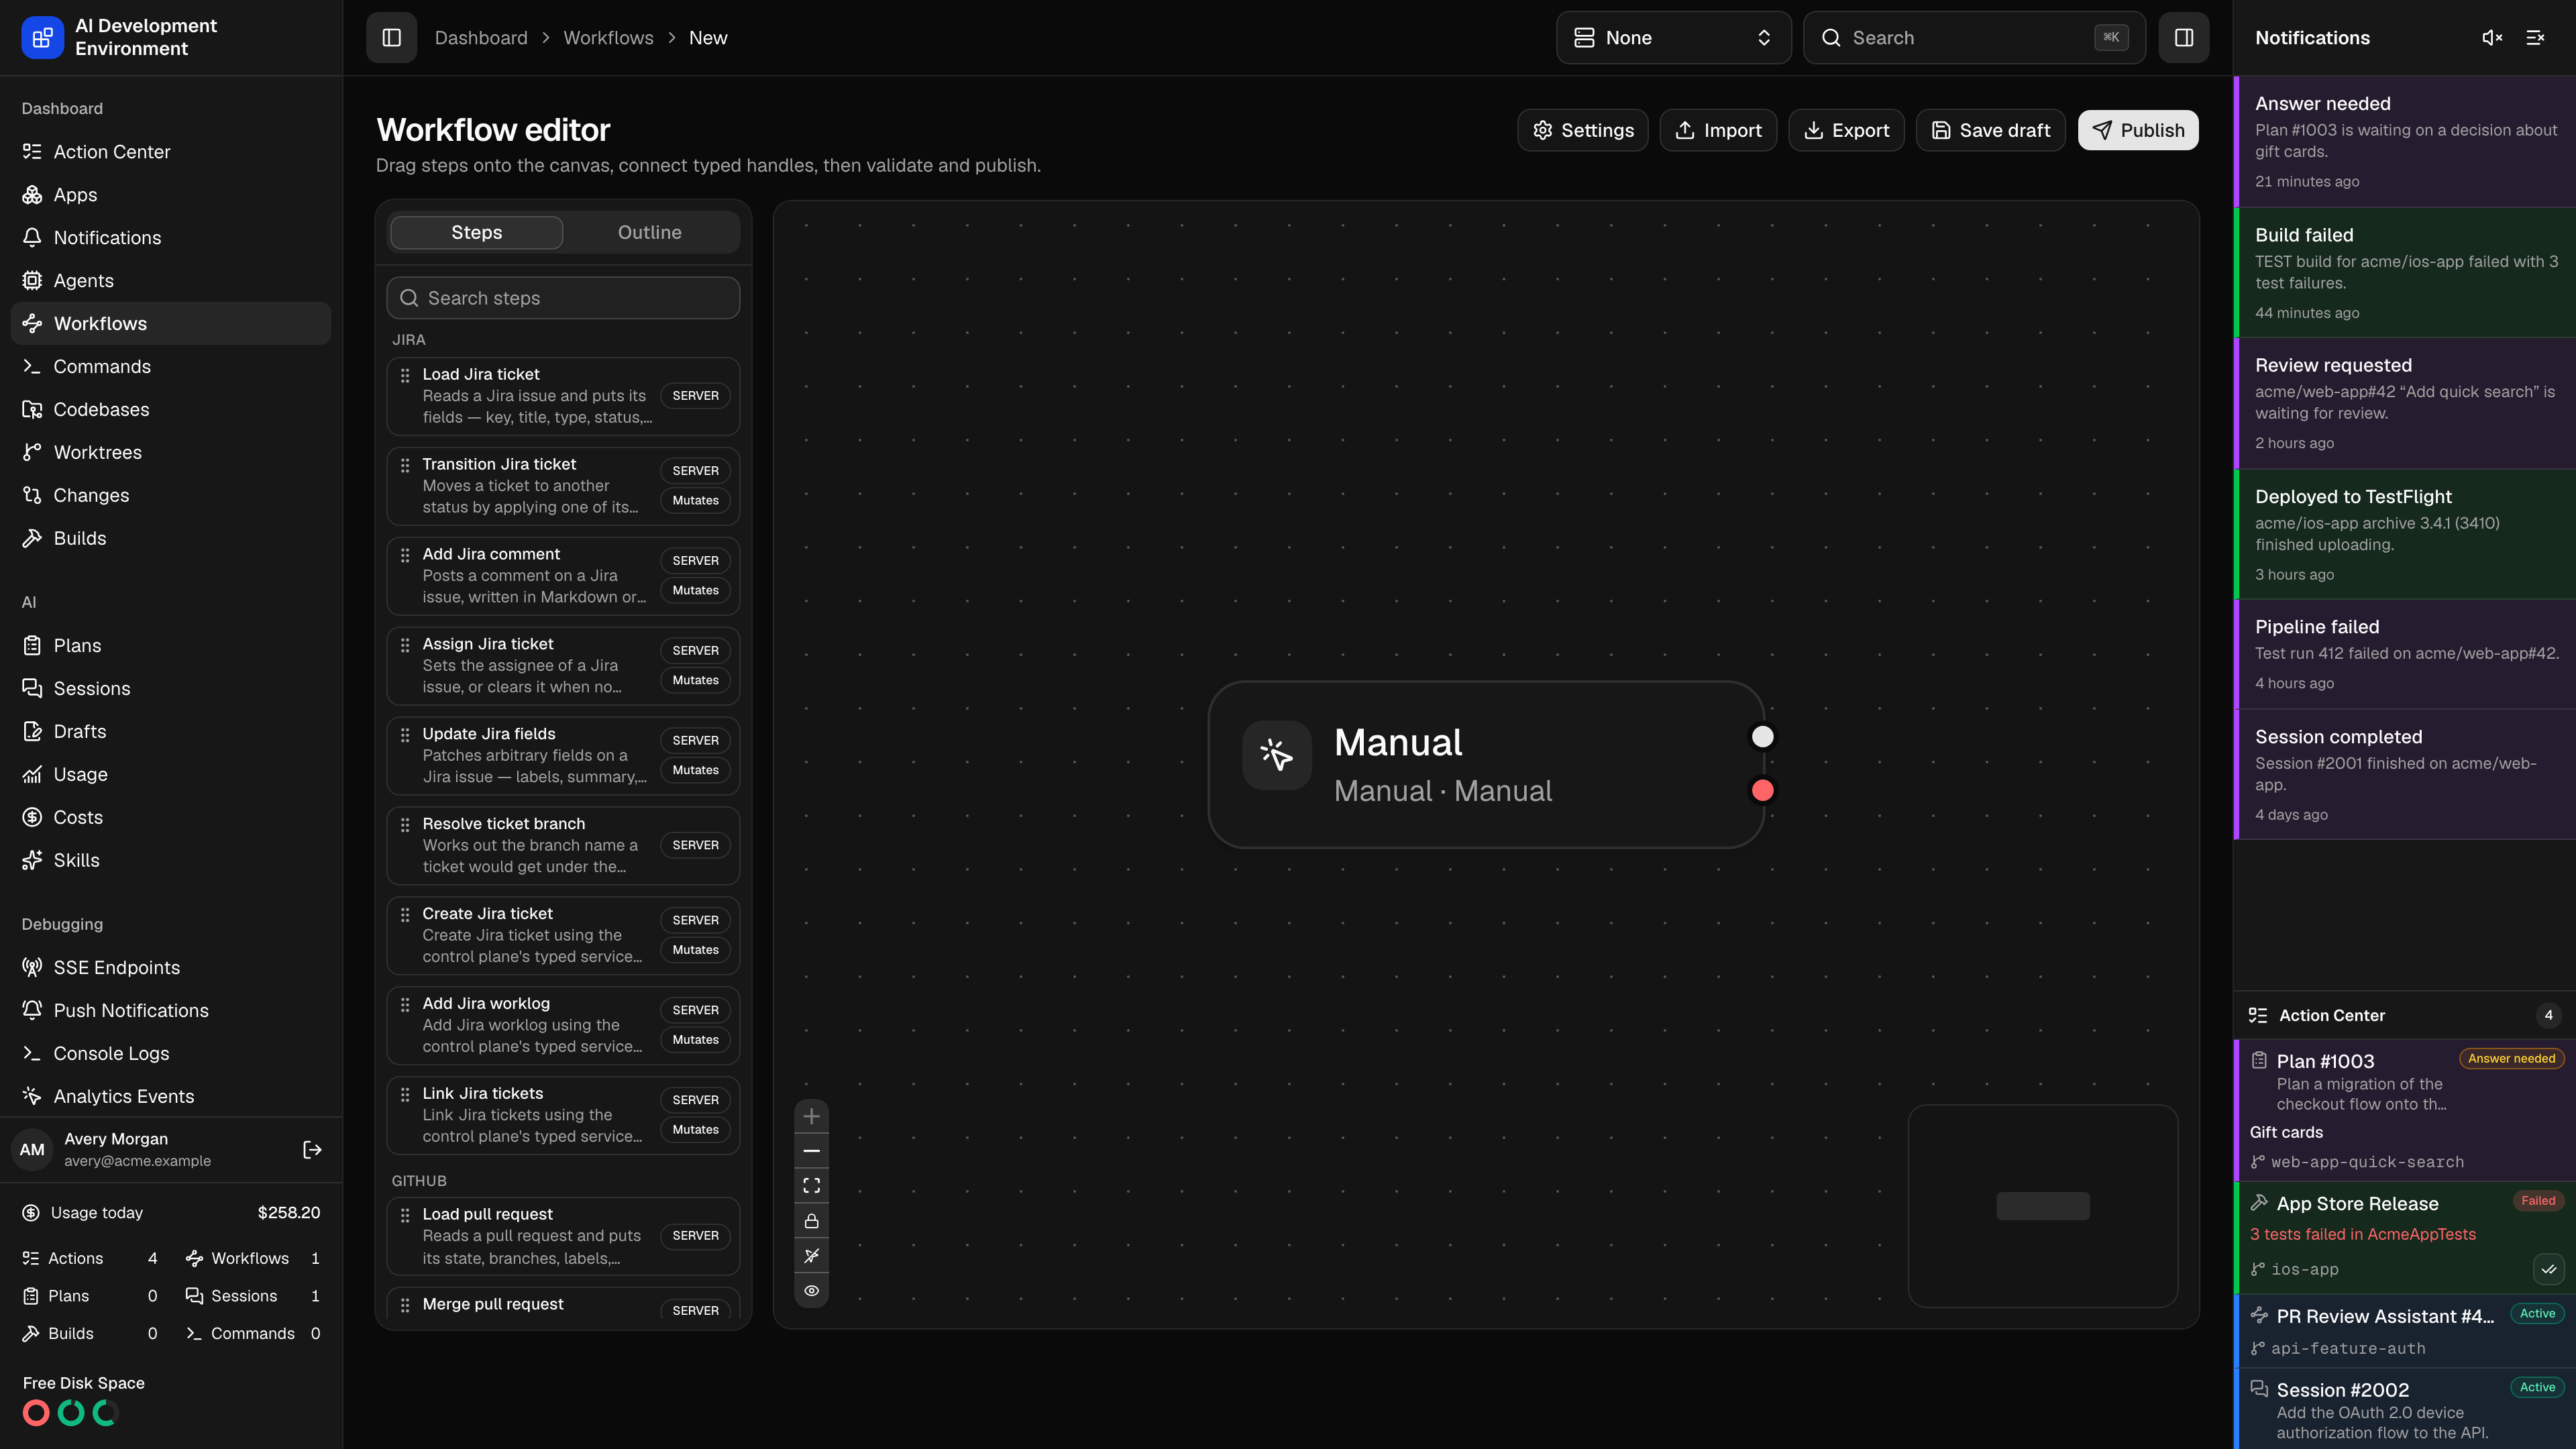This screenshot has height=1449, width=2576.
Task: Open workflow Settings
Action: click(x=1583, y=130)
